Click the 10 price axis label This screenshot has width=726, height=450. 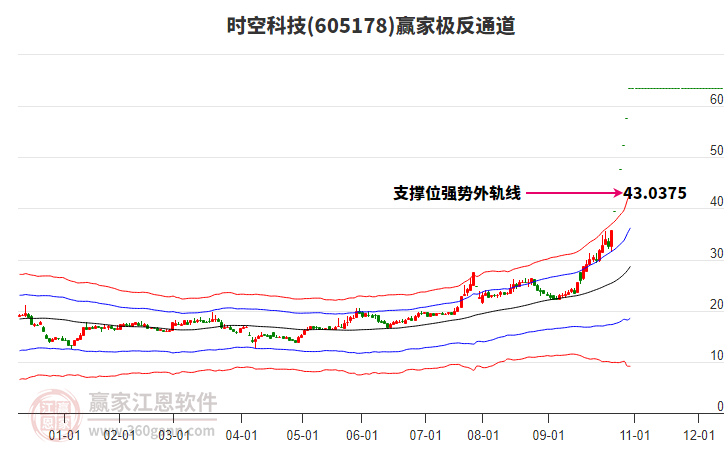click(716, 356)
